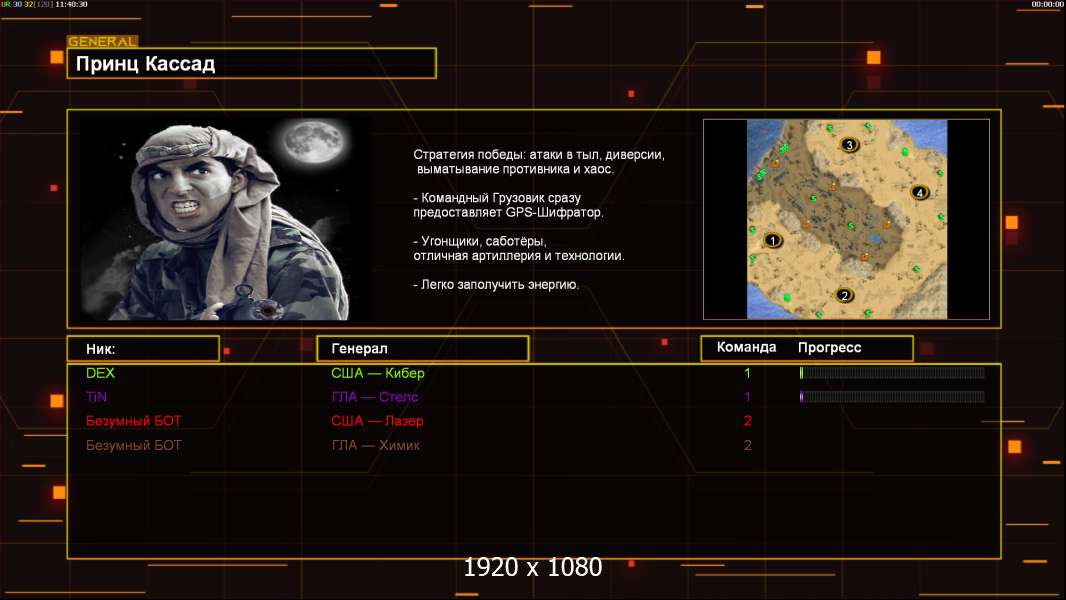
Task: Click TiN's purple loading progress bar
Action: coord(892,397)
